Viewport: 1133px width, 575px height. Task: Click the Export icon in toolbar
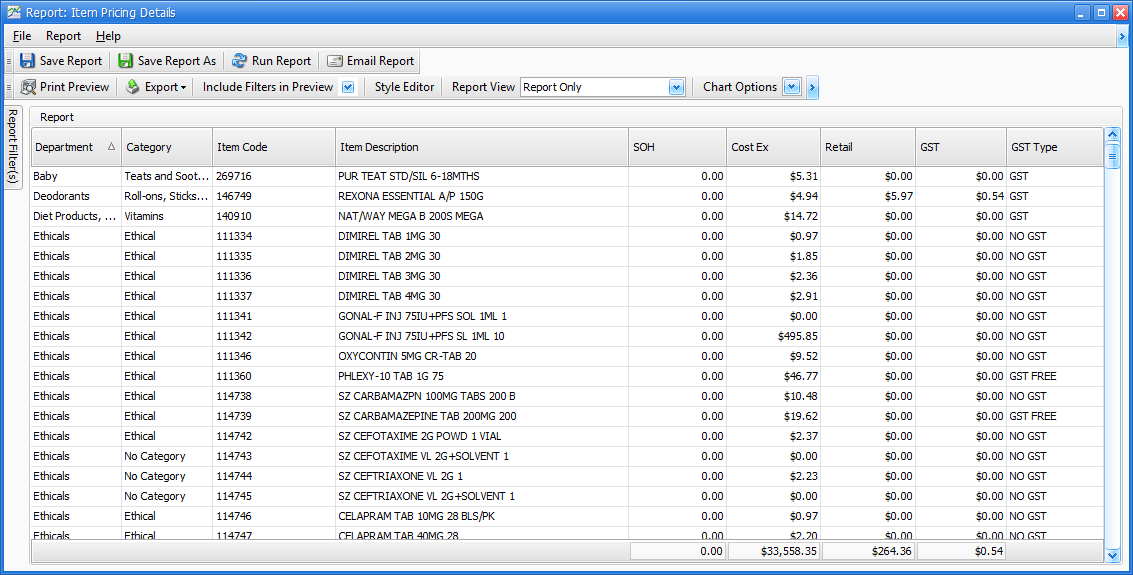click(x=133, y=87)
